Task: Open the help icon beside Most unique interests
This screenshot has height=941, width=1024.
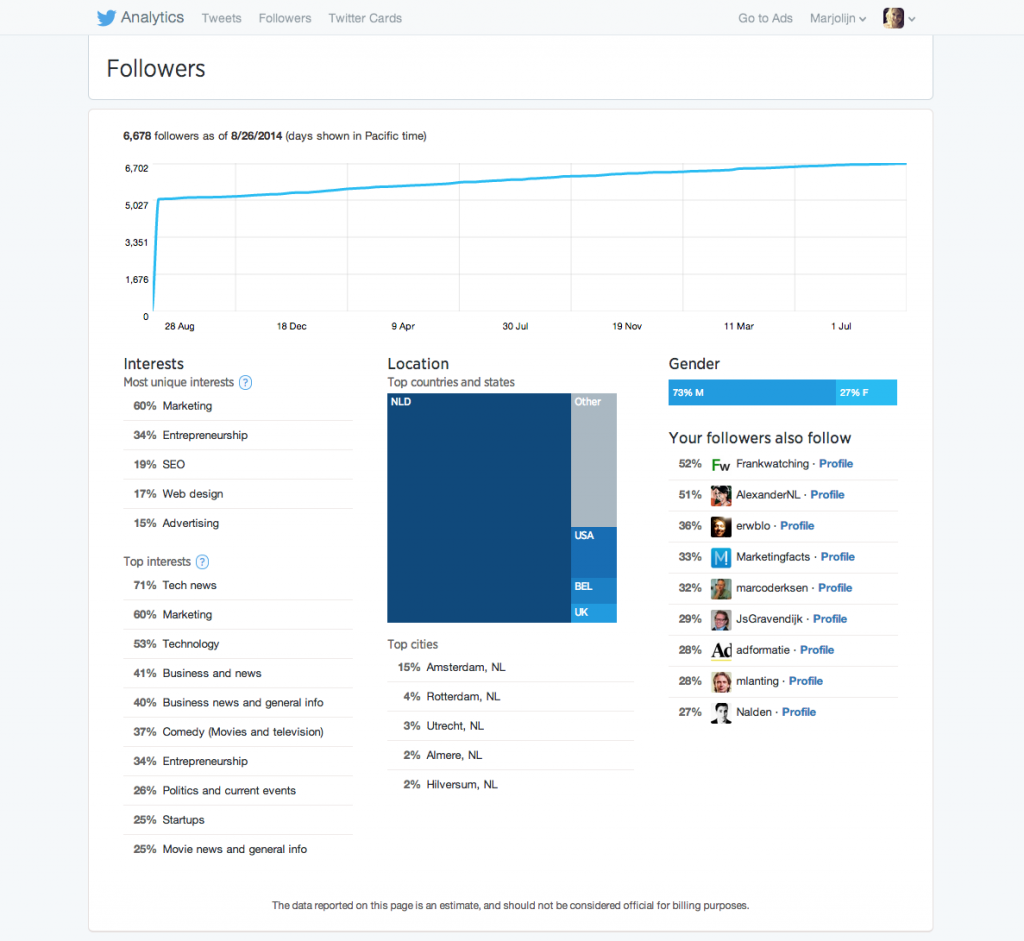Action: pyautogui.click(x=245, y=382)
